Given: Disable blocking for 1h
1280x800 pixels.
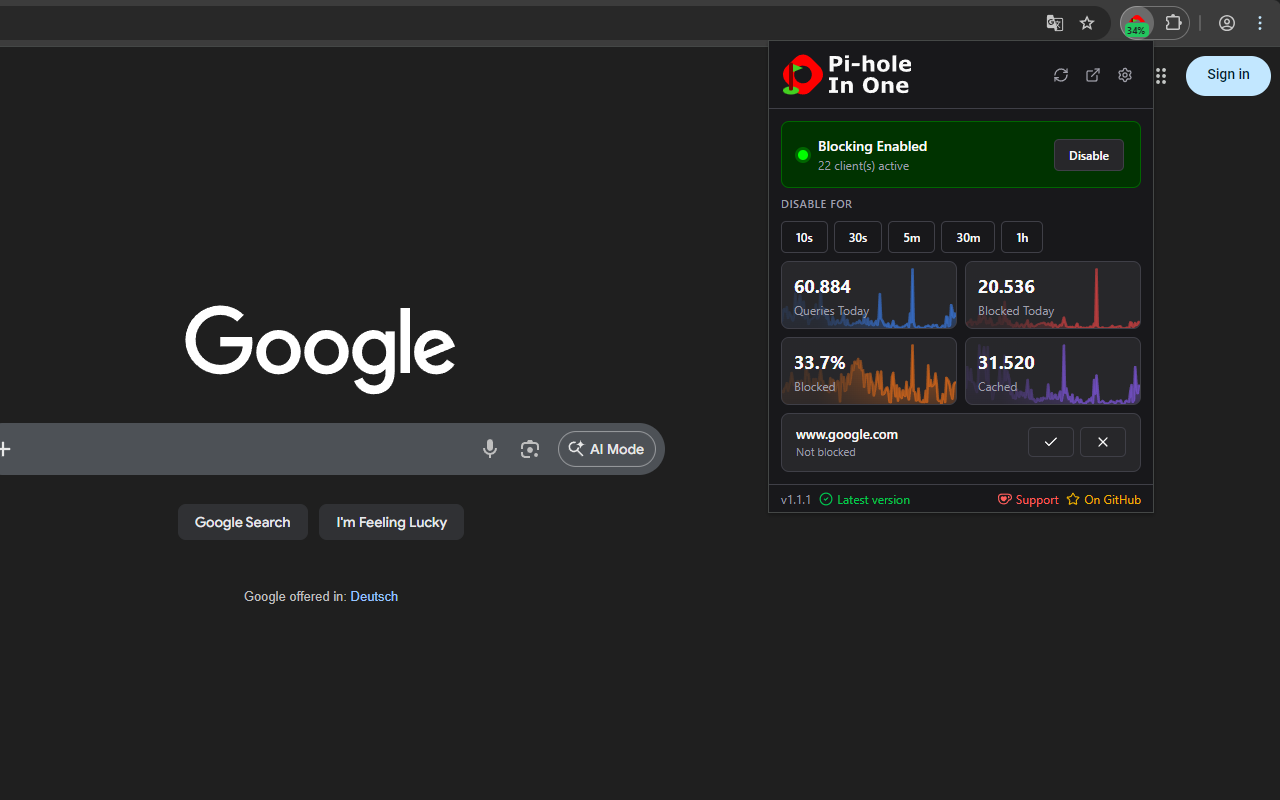Looking at the screenshot, I should (x=1022, y=237).
